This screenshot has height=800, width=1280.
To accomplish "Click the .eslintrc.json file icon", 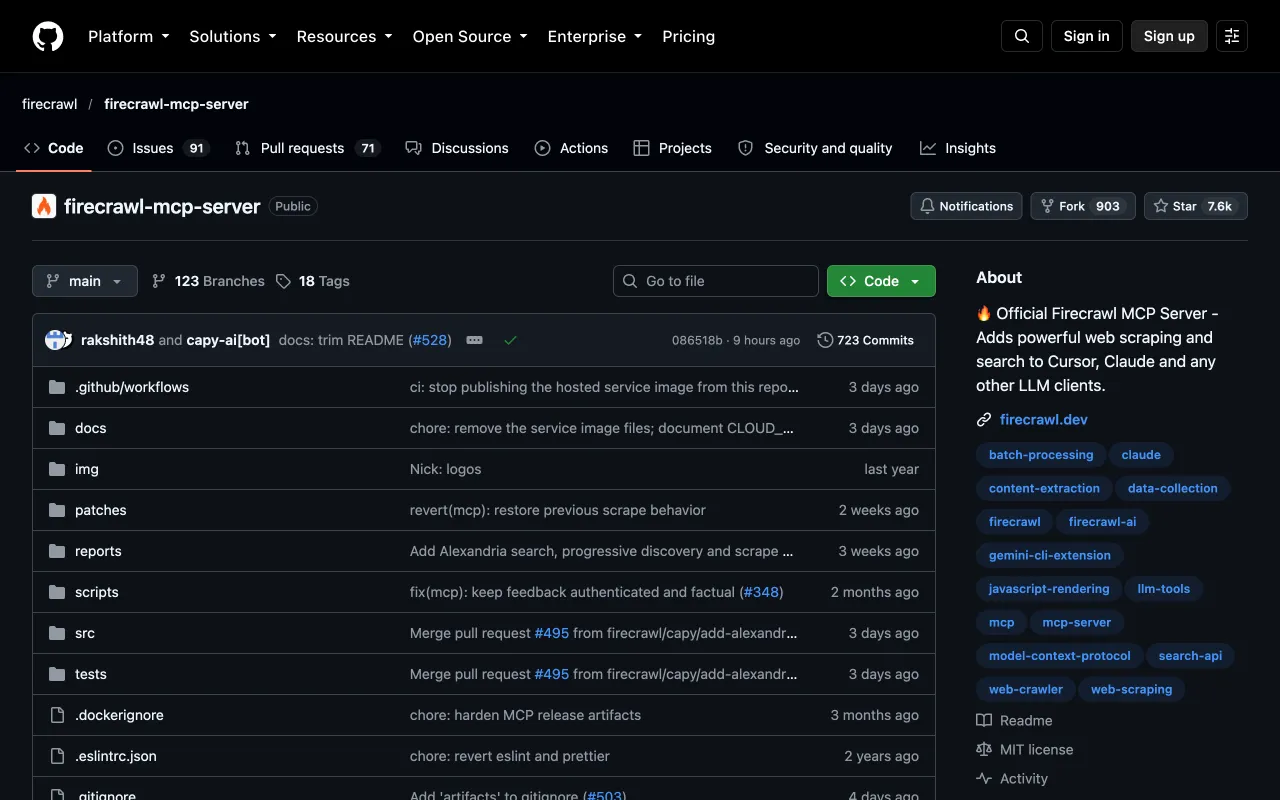I will (57, 756).
